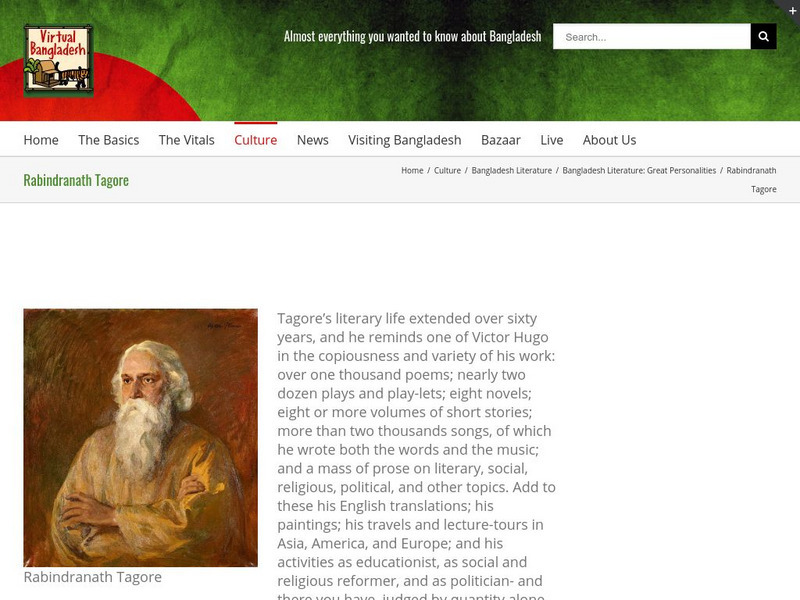Follow Bangladesh Literature breadcrumb link
The width and height of the screenshot is (800, 600).
click(x=512, y=170)
